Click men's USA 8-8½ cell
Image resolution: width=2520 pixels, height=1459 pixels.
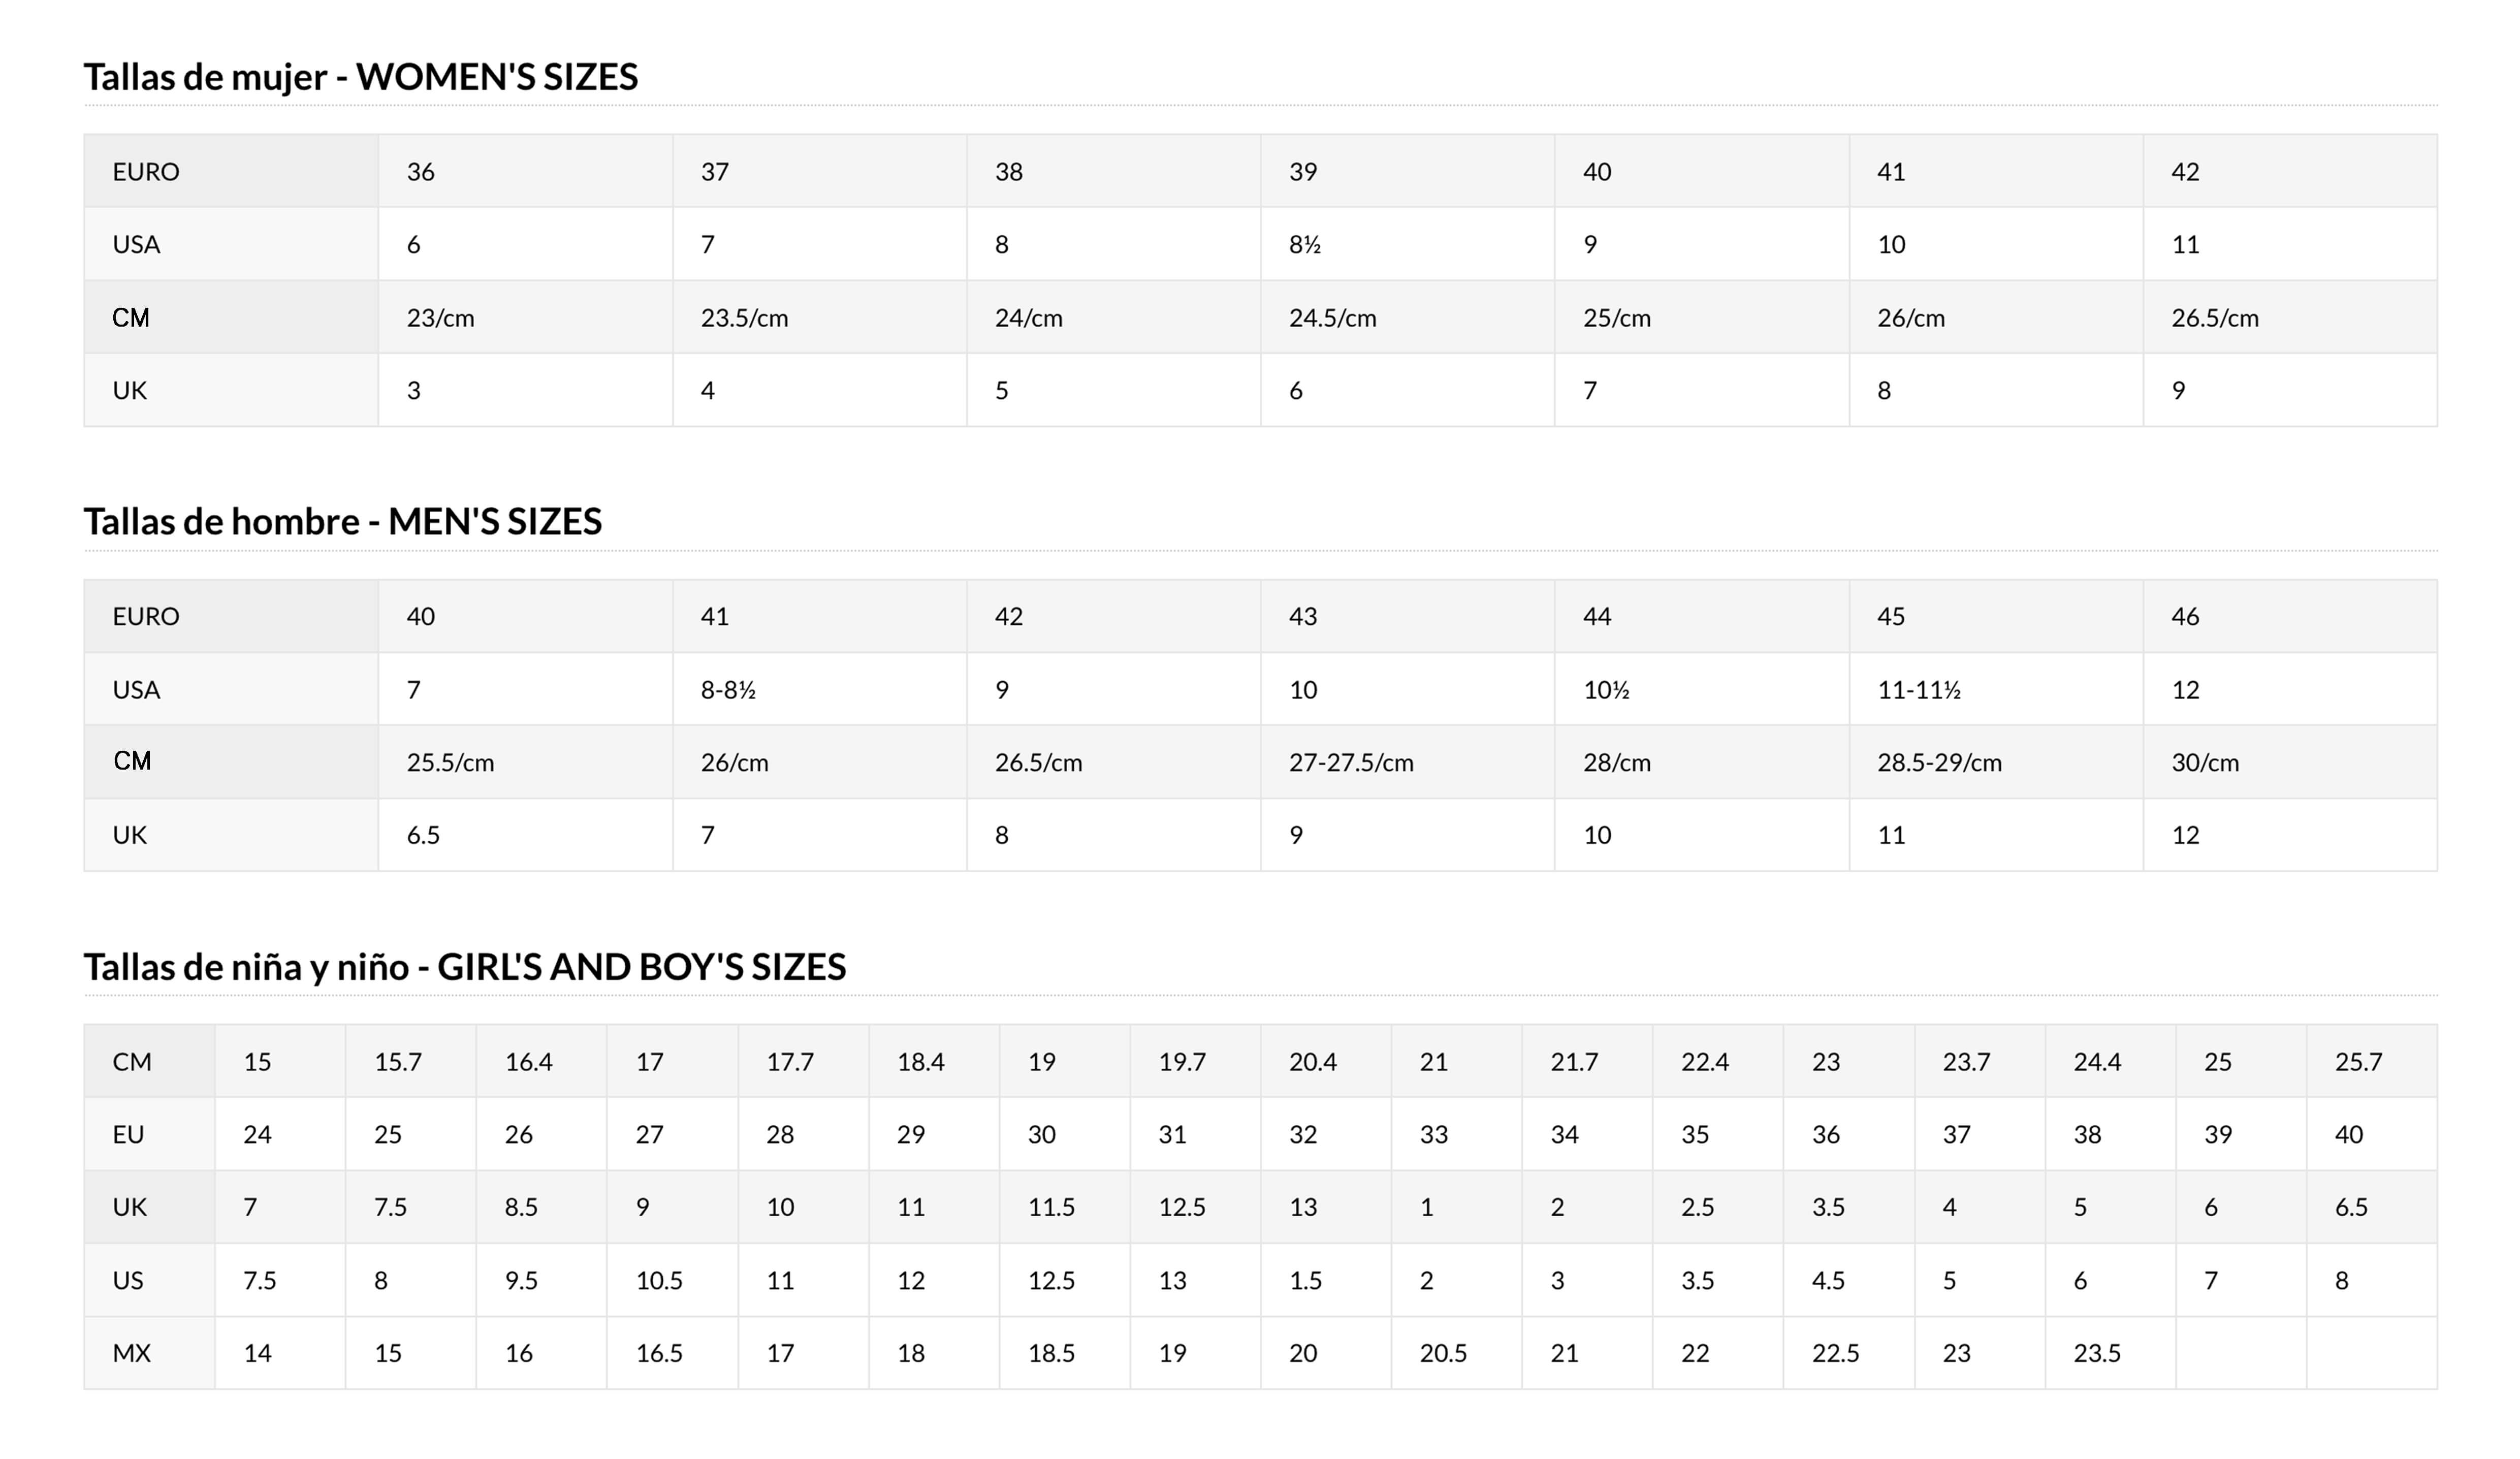[819, 689]
